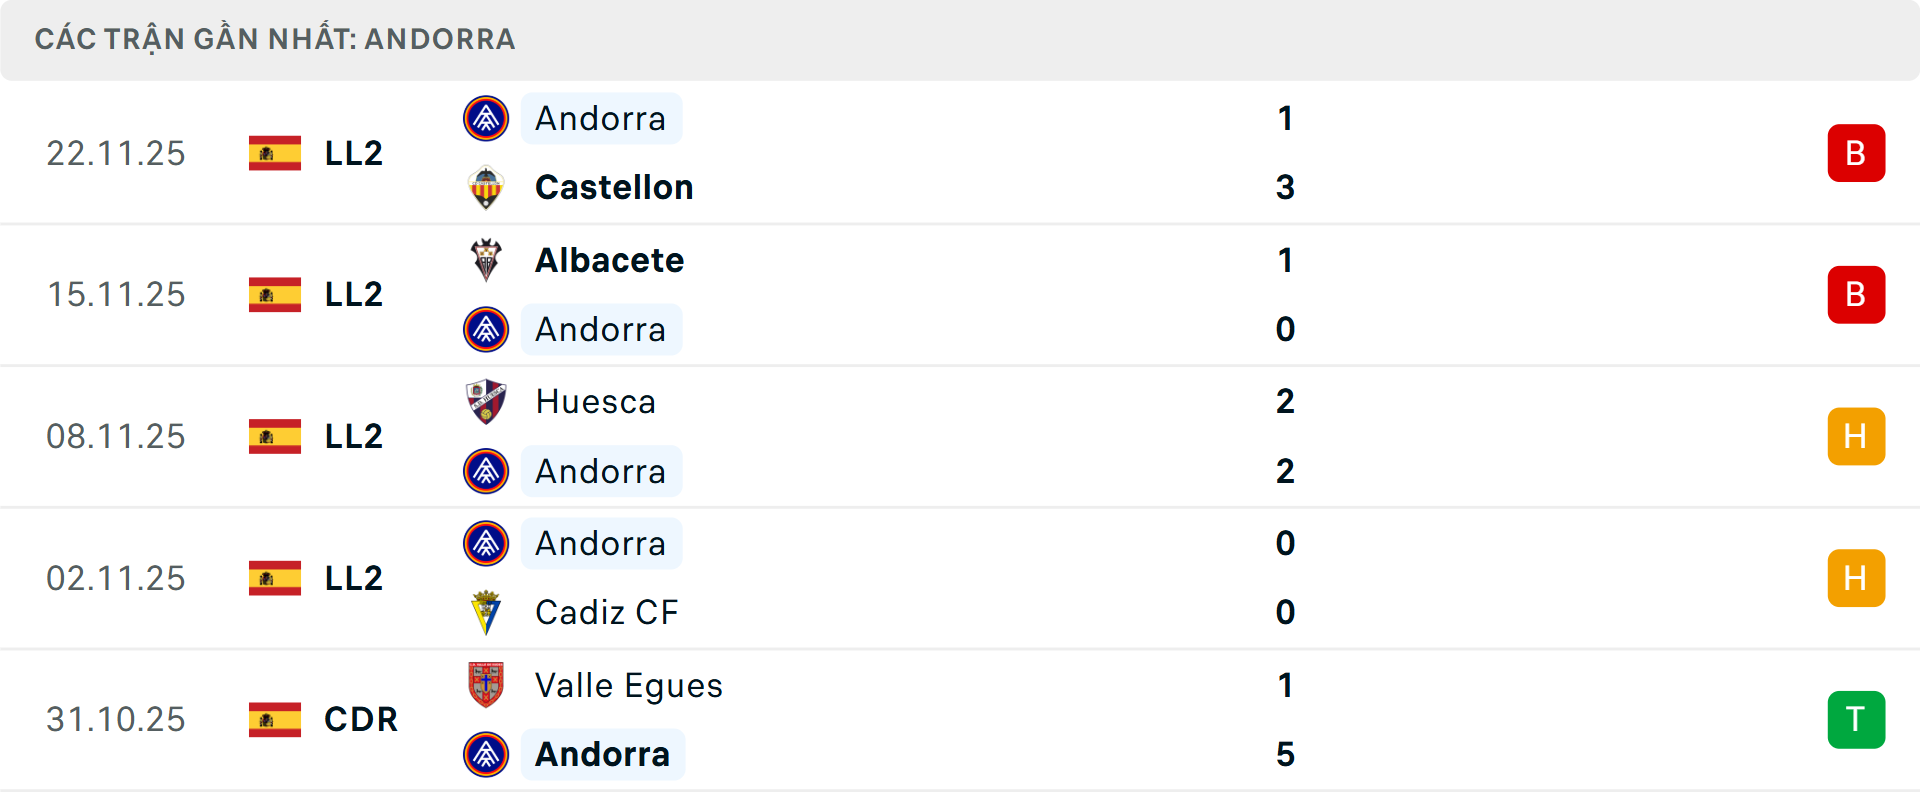This screenshot has height=792, width=1920.
Task: Open the Castellon team link
Action: click(614, 188)
